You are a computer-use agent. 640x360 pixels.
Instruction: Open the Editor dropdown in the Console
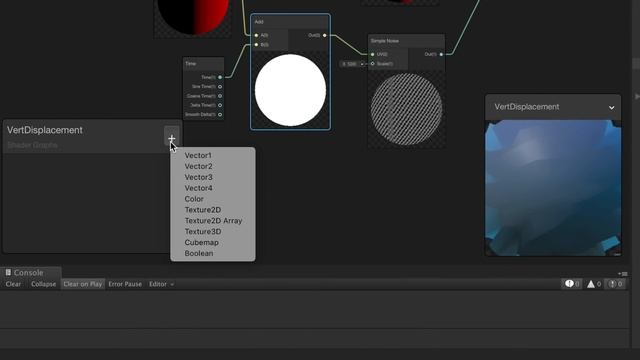[x=161, y=284]
